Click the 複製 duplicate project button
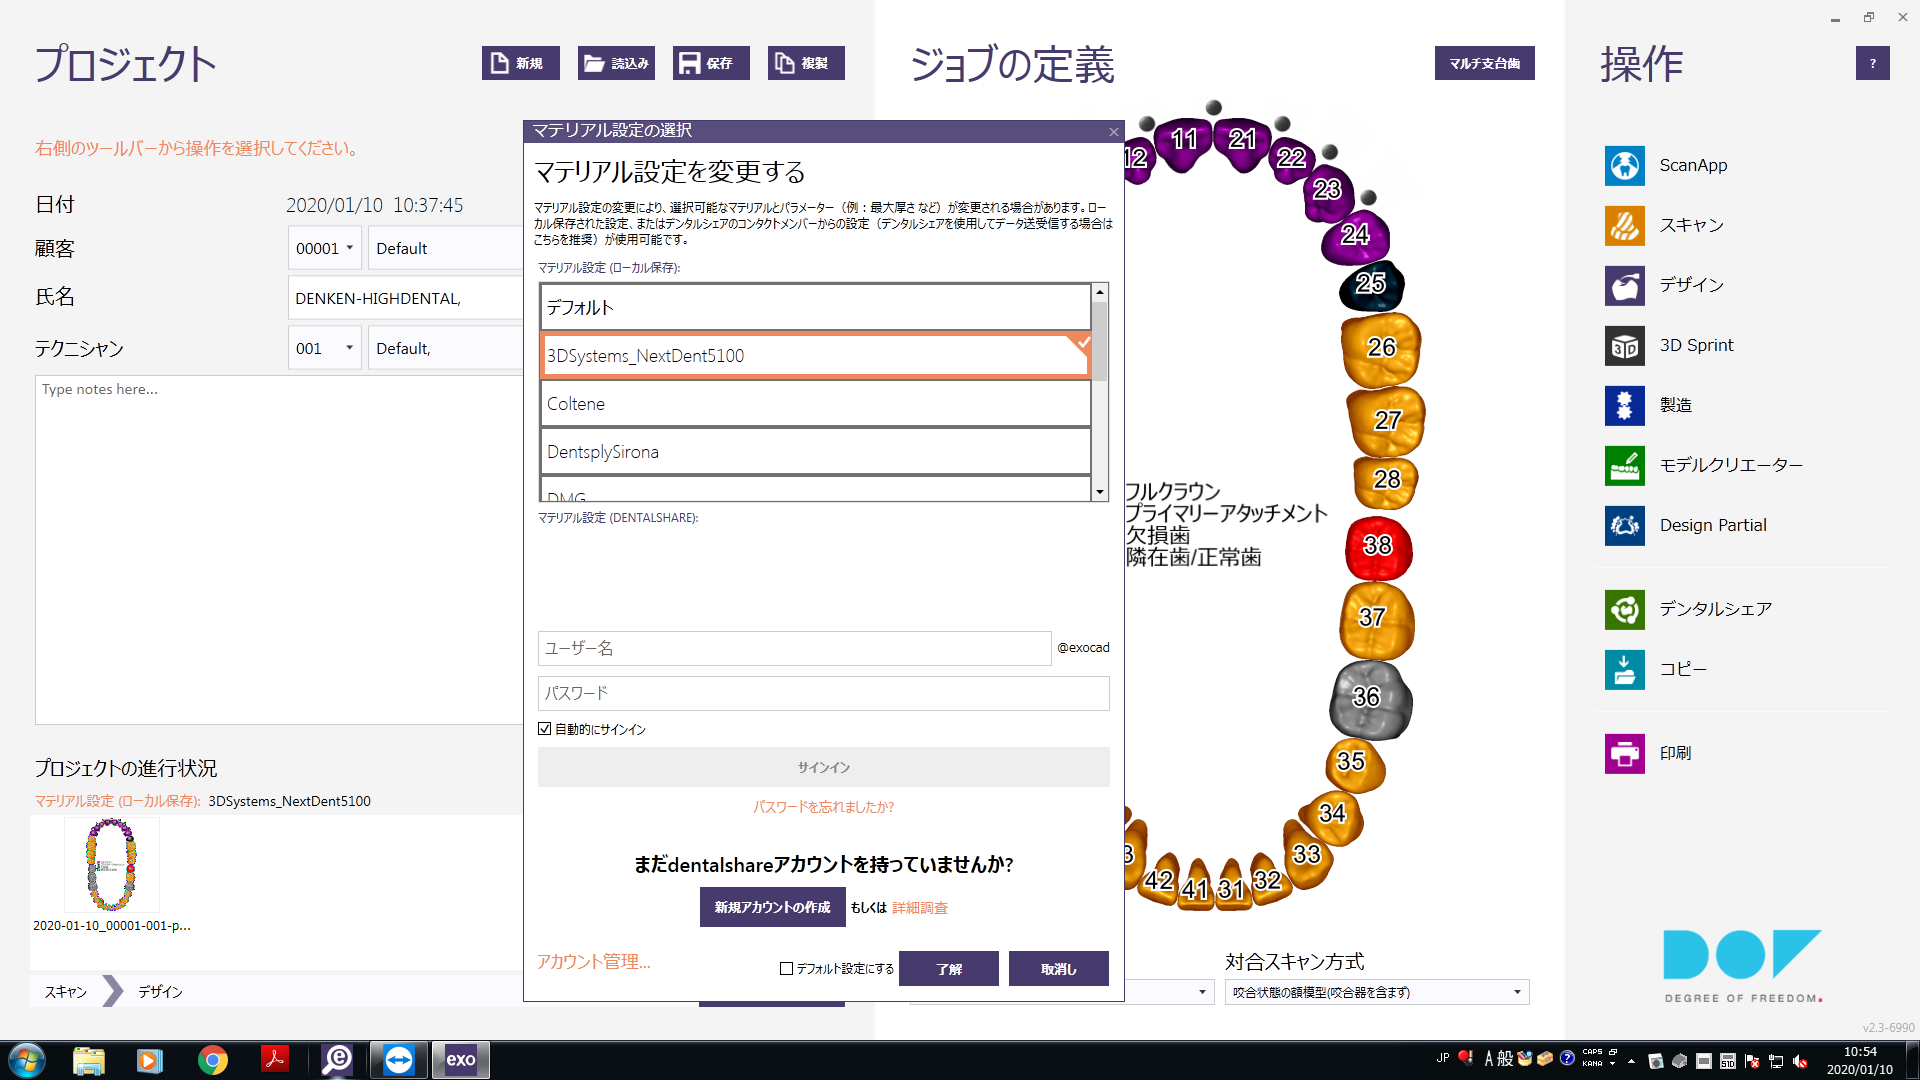Viewport: 1920px width, 1080px height. (x=806, y=63)
